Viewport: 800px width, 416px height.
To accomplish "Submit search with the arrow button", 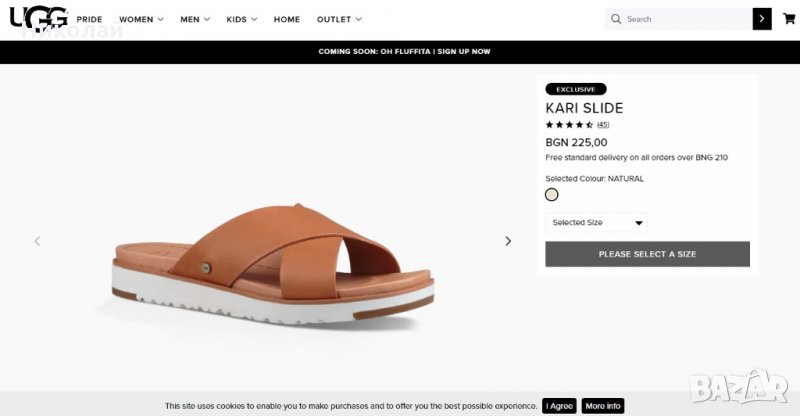I will pos(762,19).
